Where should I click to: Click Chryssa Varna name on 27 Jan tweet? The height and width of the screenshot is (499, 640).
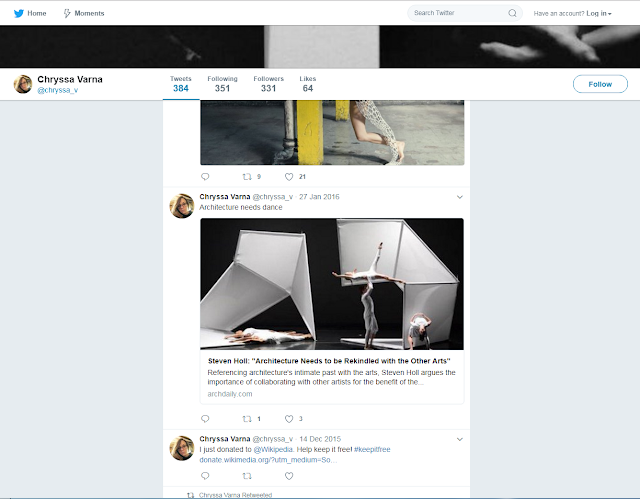click(224, 197)
